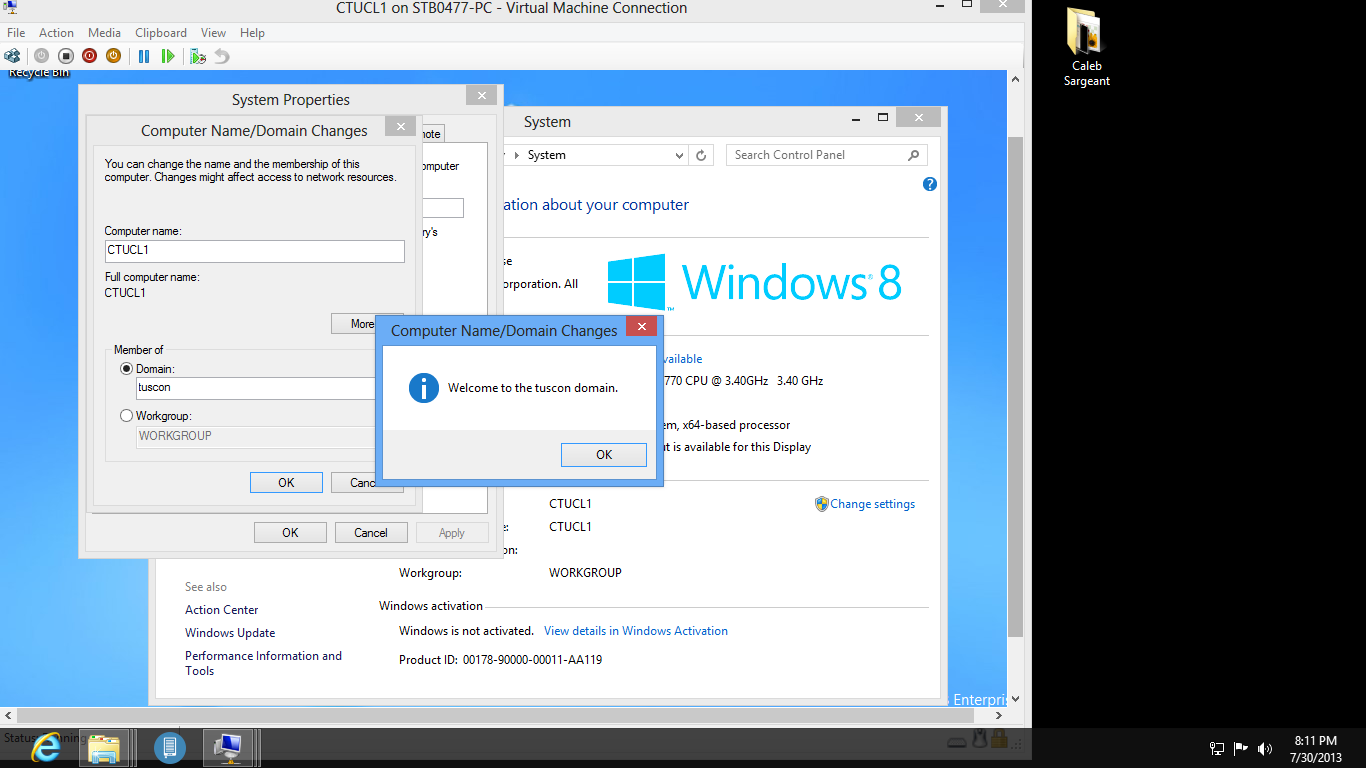Take a snapshot of the virtual machine
This screenshot has width=1366, height=768.
click(198, 56)
